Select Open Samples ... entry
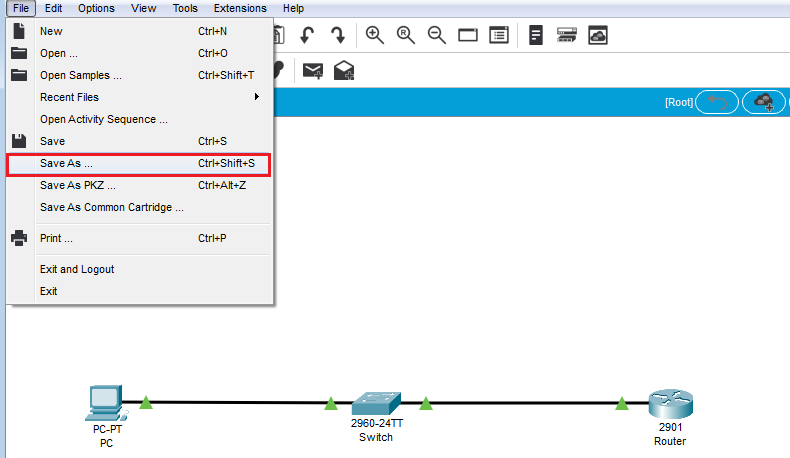 click(139, 75)
